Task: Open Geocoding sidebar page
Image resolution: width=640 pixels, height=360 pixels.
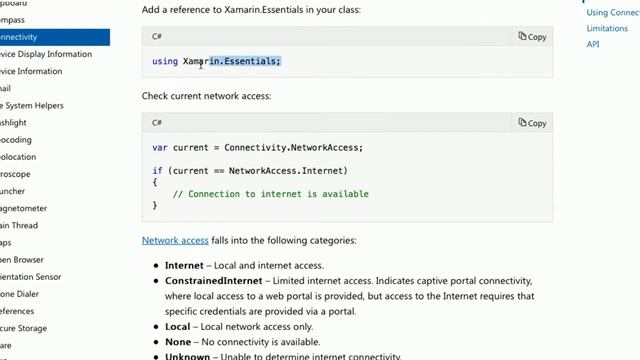Action: coord(16,140)
